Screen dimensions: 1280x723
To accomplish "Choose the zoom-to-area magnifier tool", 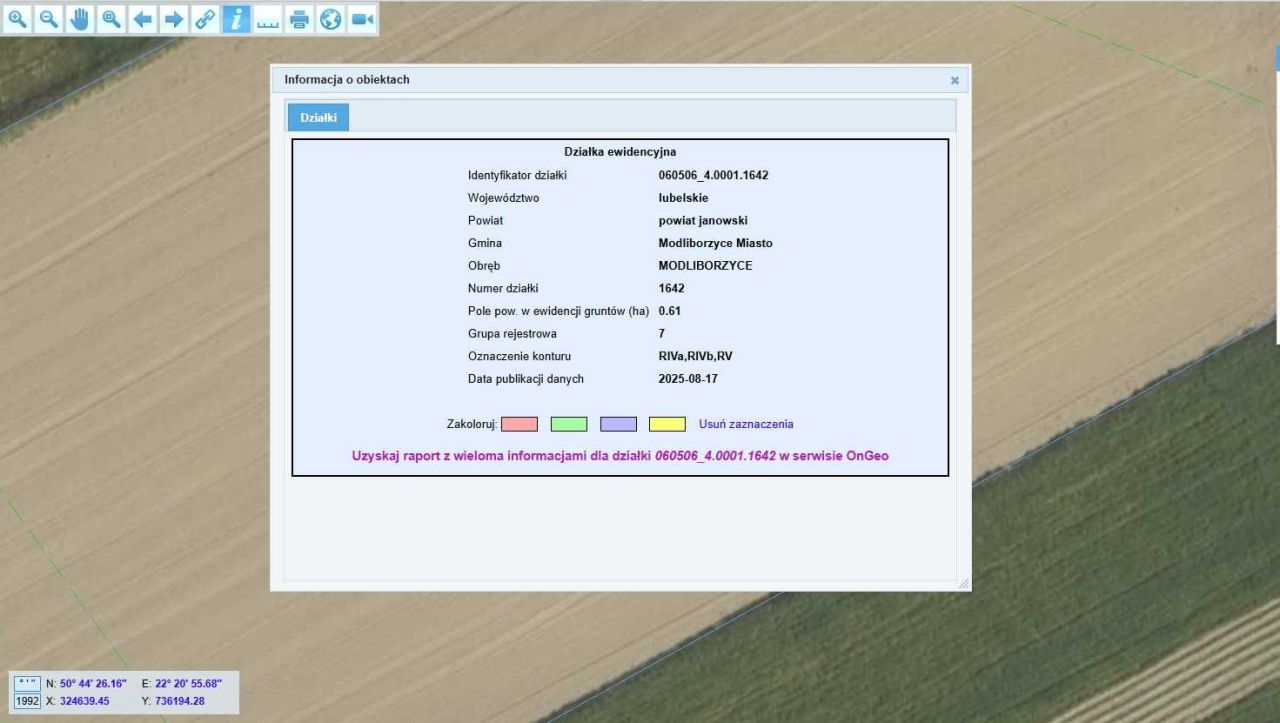I will 111,18.
